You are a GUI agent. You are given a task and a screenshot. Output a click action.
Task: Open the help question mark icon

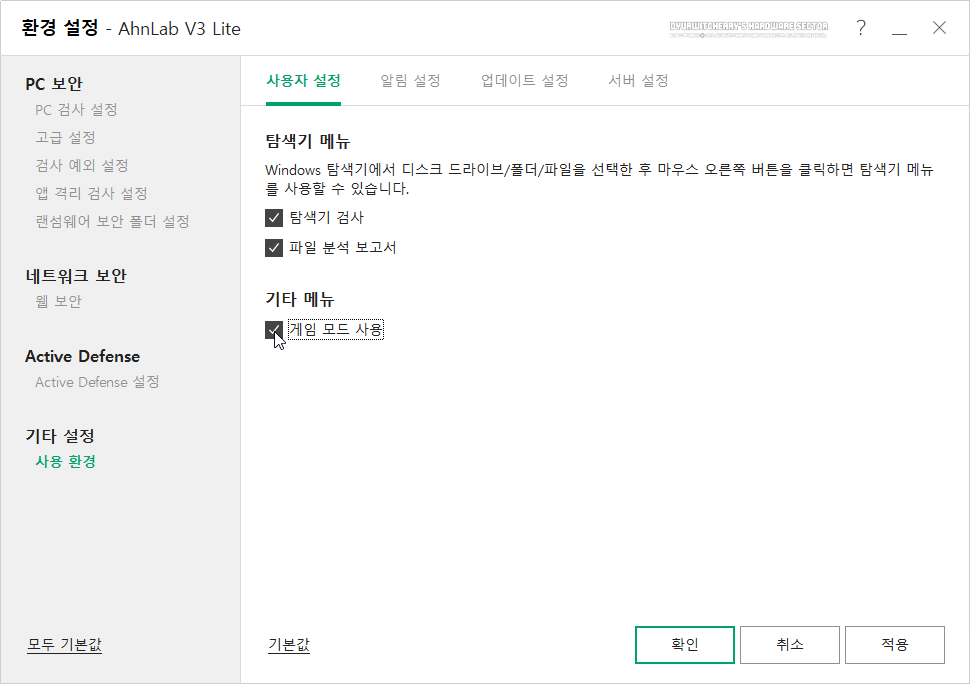pos(861,28)
